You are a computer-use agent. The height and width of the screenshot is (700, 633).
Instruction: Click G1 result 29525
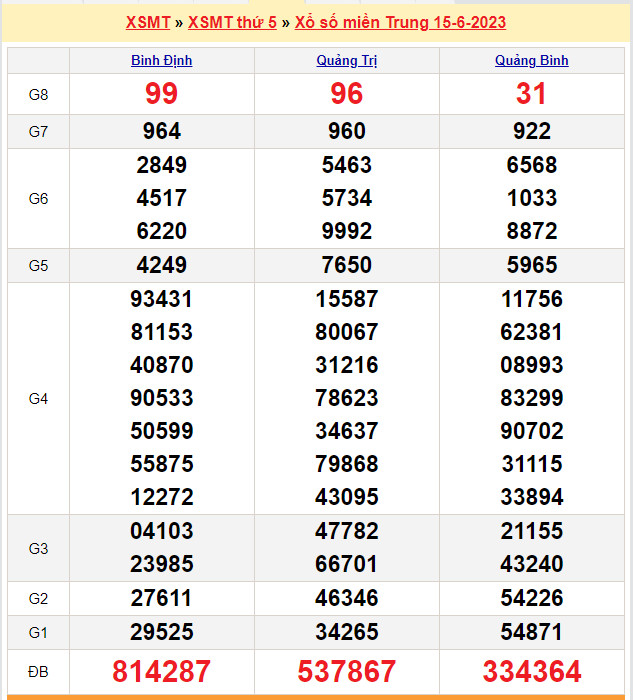click(162, 632)
